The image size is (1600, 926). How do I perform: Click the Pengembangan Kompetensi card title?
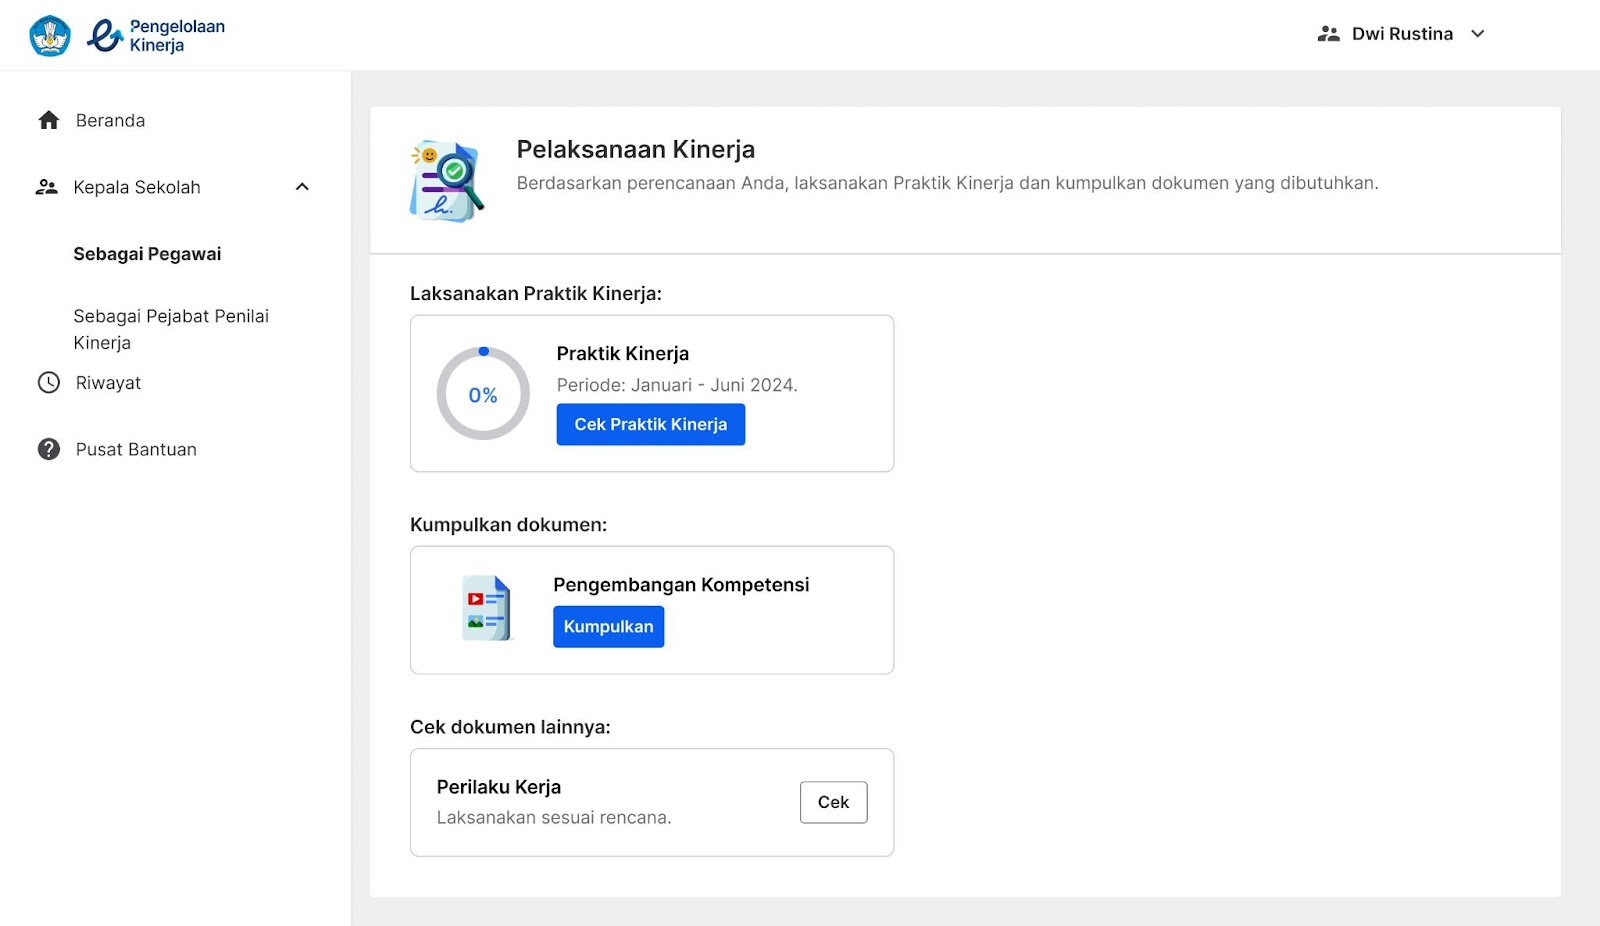click(x=681, y=585)
